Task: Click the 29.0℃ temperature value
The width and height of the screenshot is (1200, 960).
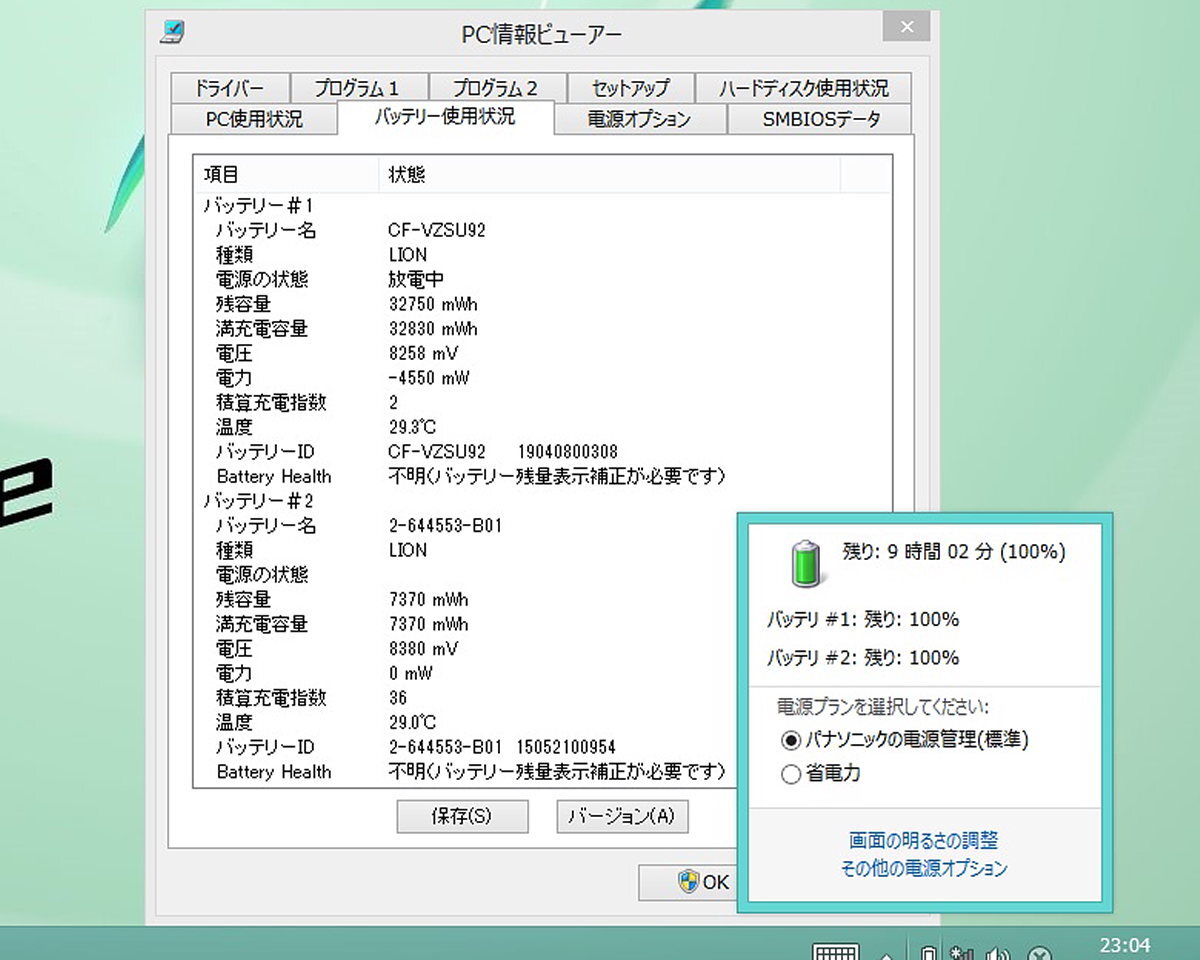Action: coord(412,723)
